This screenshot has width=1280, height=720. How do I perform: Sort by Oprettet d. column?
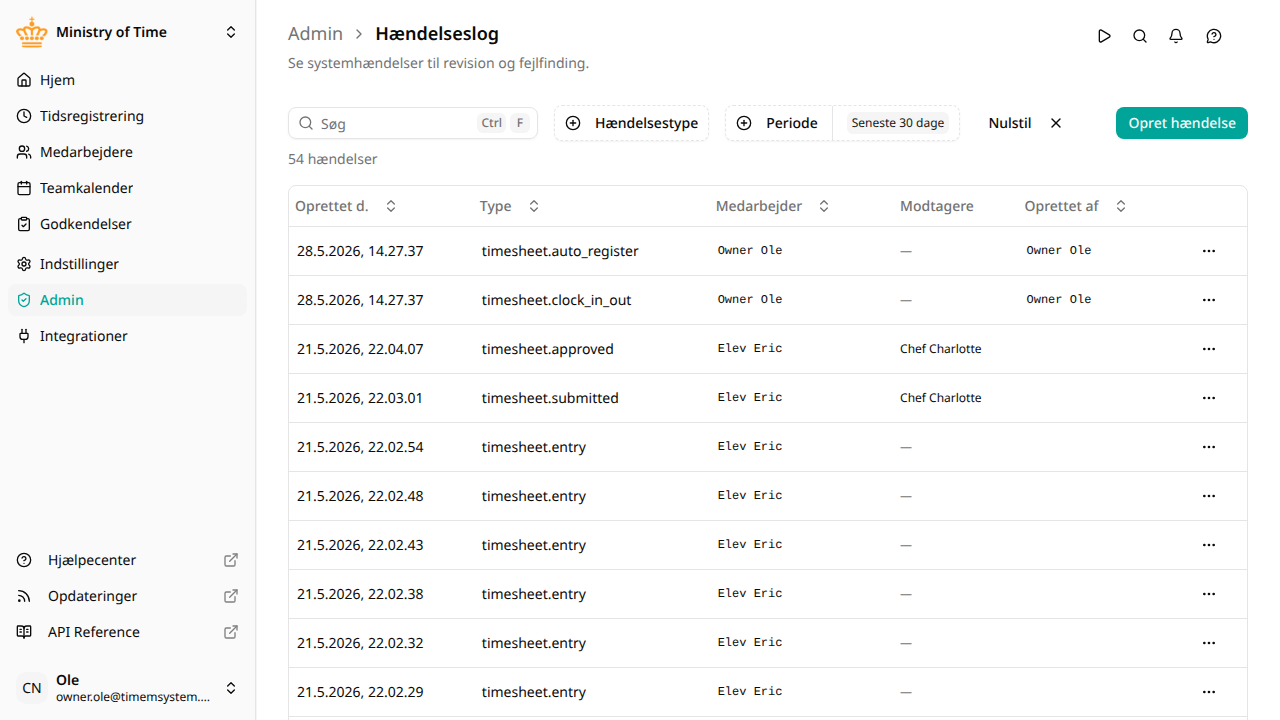pos(346,206)
